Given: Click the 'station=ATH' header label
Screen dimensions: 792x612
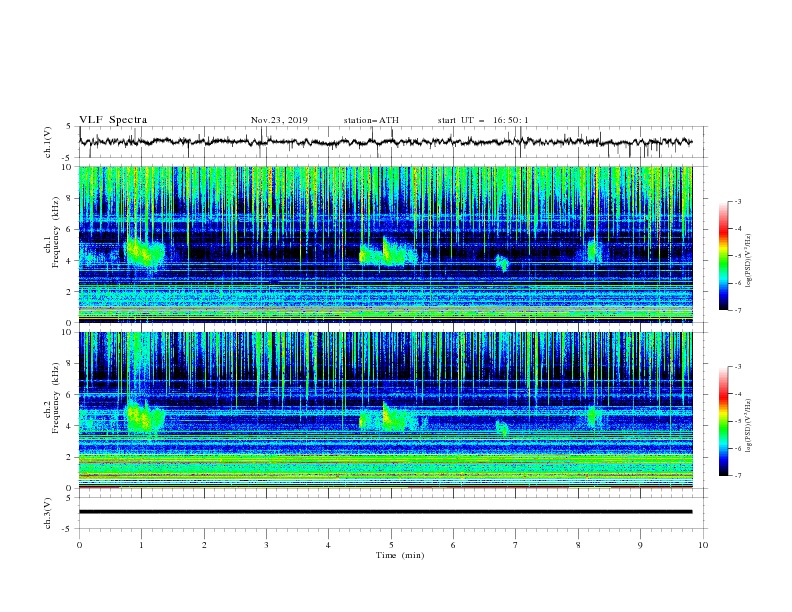Looking at the screenshot, I should [371, 120].
